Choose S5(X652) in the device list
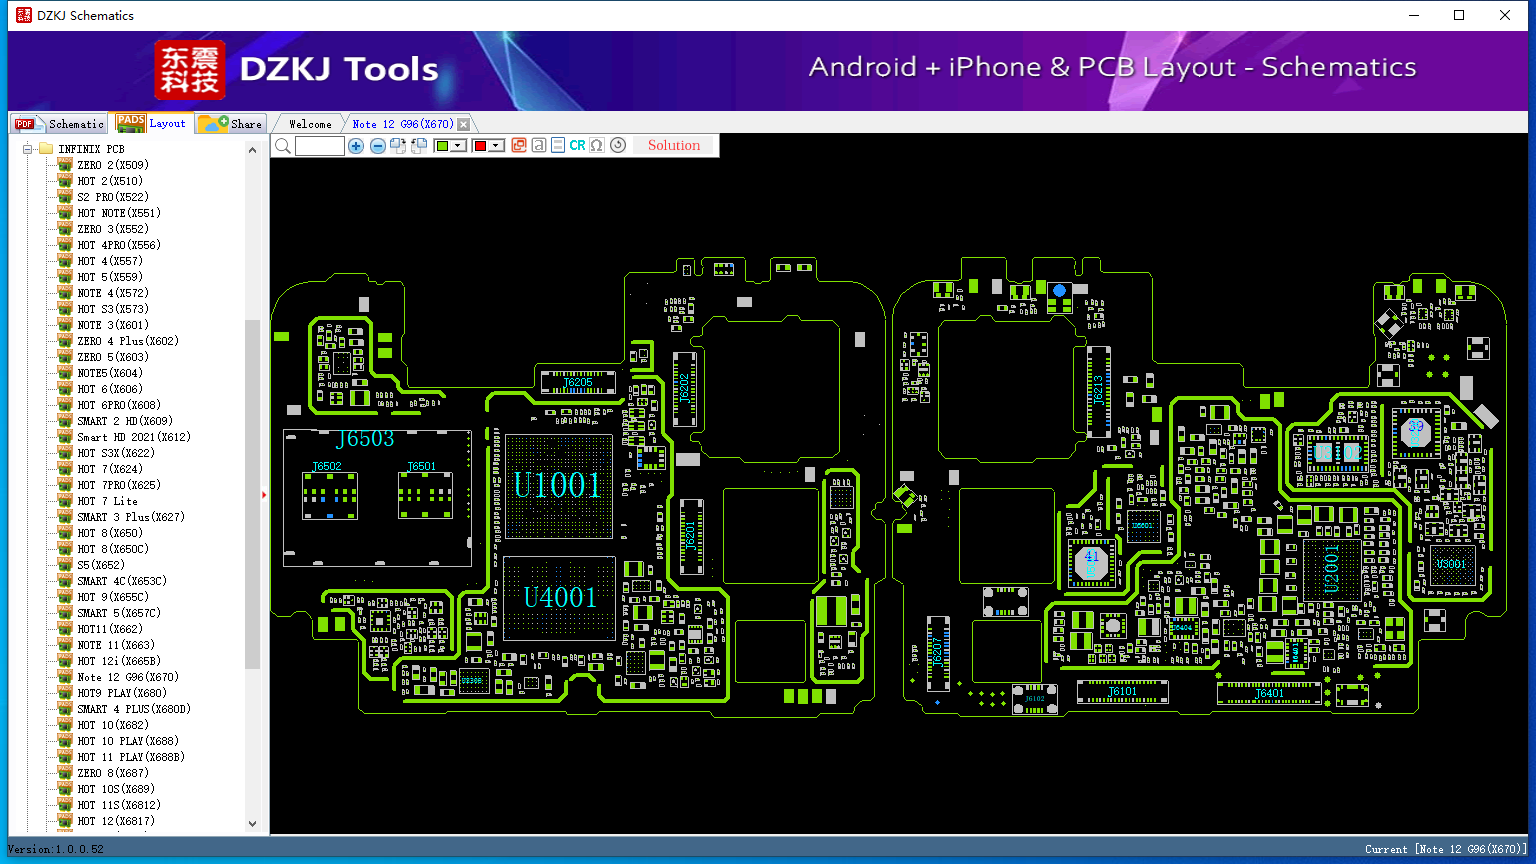This screenshot has height=864, width=1536. click(101, 565)
